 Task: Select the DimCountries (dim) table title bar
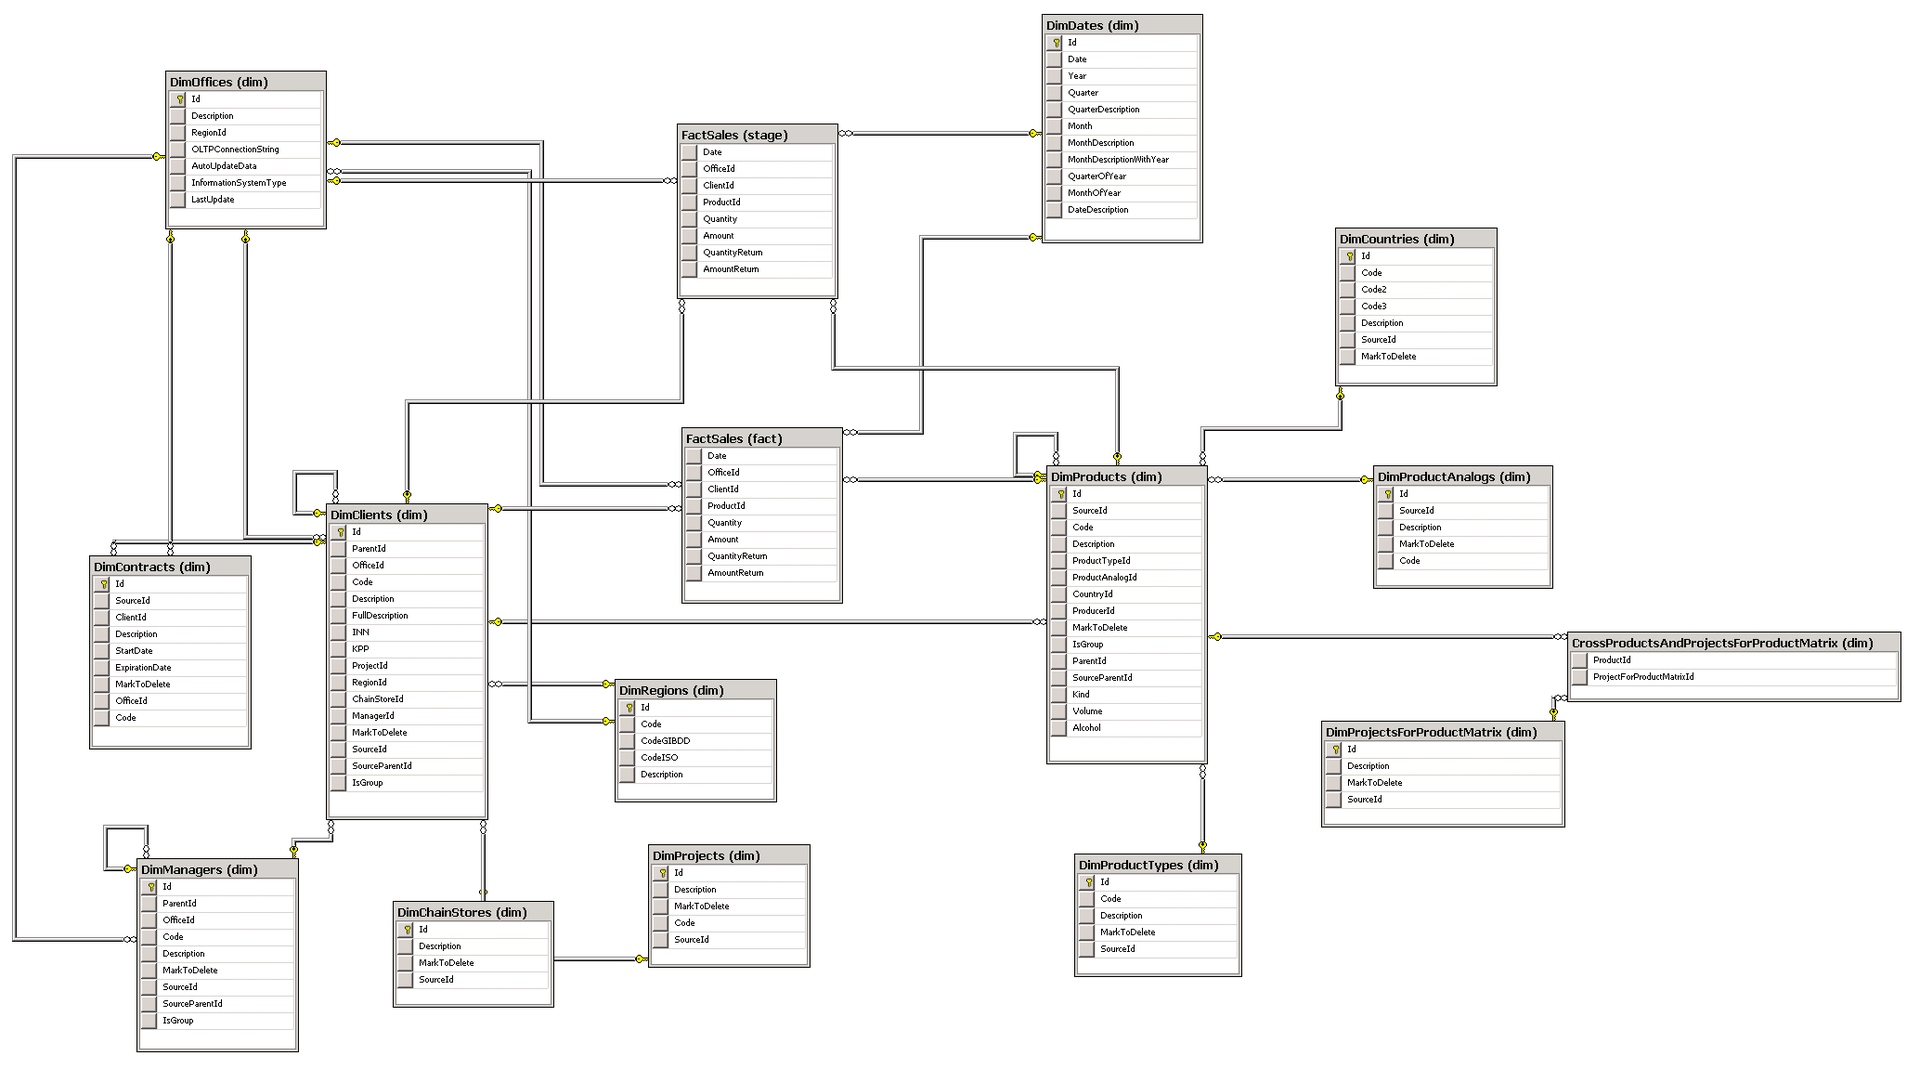[x=1416, y=239]
